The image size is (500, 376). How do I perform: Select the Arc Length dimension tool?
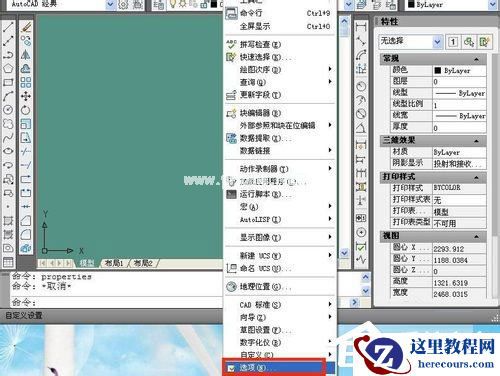(361, 55)
